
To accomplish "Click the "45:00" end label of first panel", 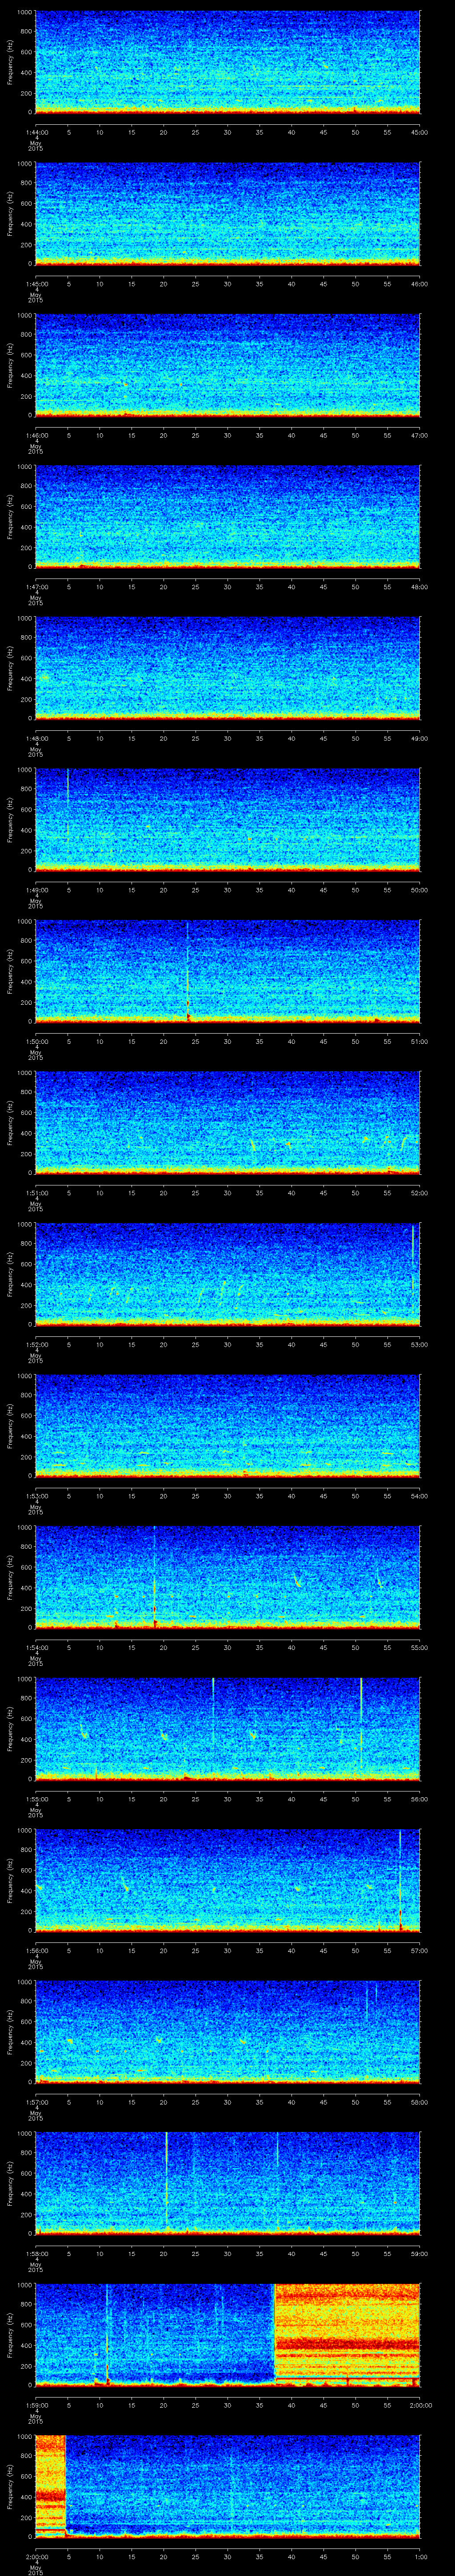I will [420, 131].
